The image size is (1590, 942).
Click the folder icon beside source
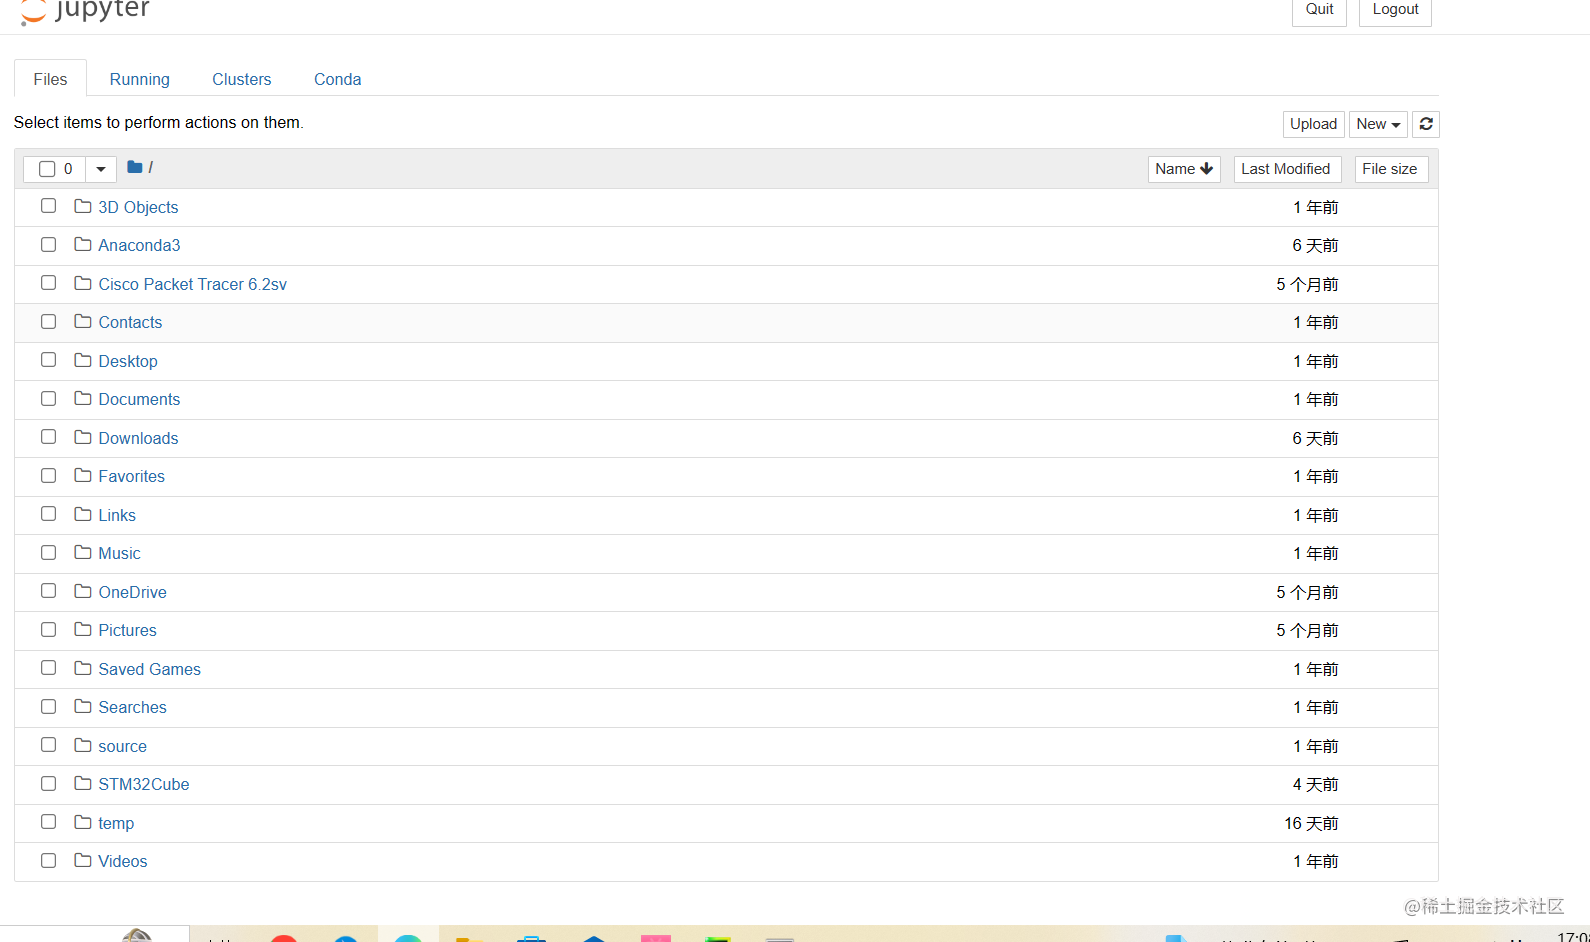[x=83, y=745]
